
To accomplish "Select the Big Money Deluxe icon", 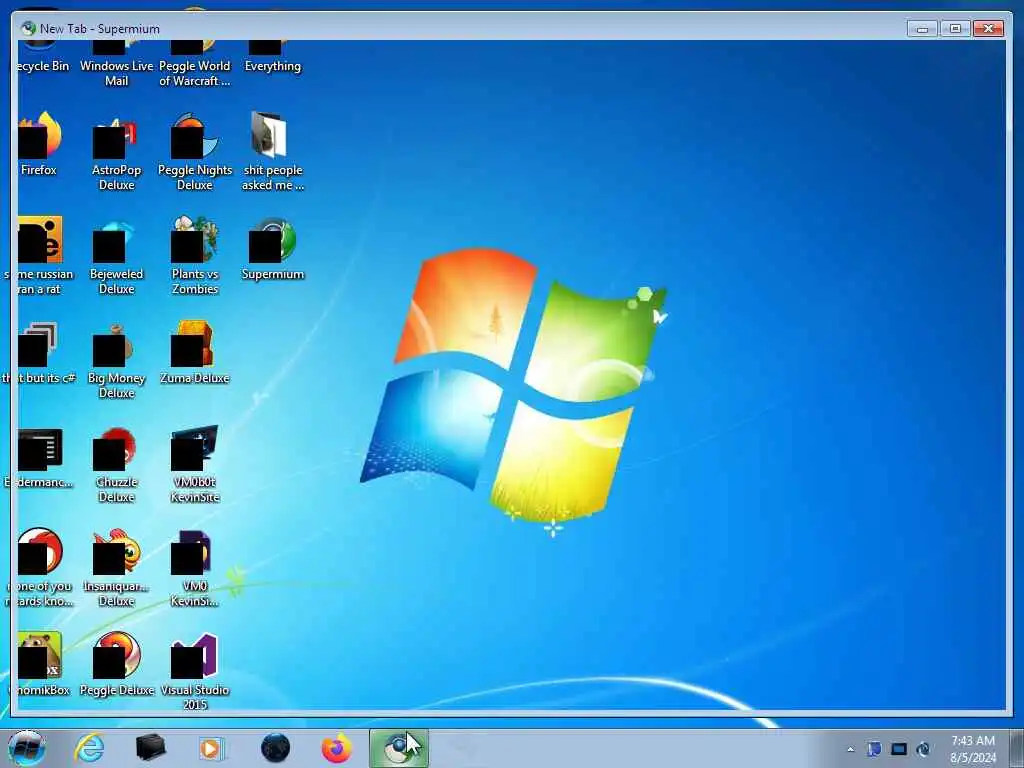I will (x=116, y=360).
